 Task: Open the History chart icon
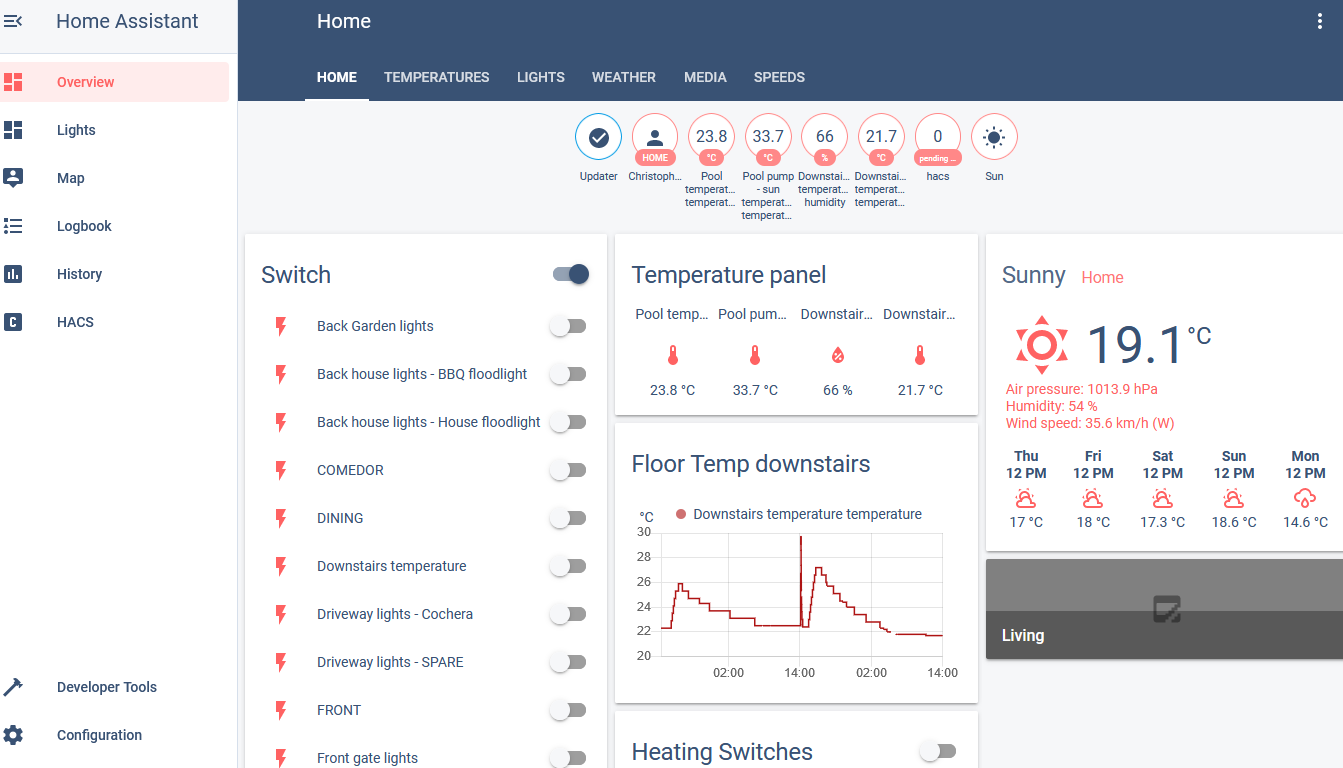pos(13,274)
